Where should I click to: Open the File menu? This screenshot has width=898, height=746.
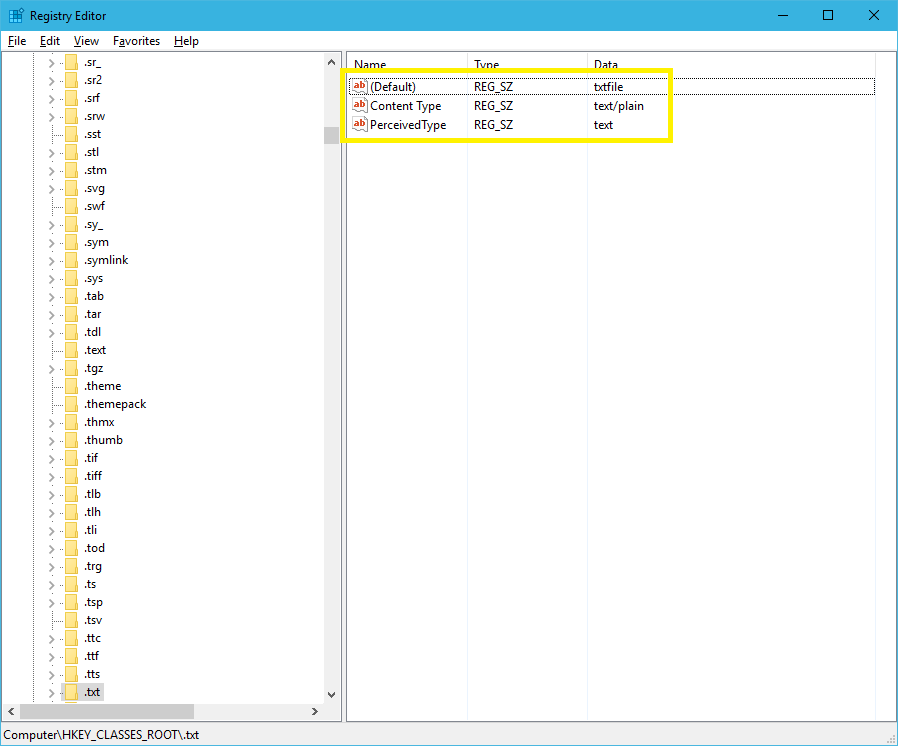tap(17, 41)
